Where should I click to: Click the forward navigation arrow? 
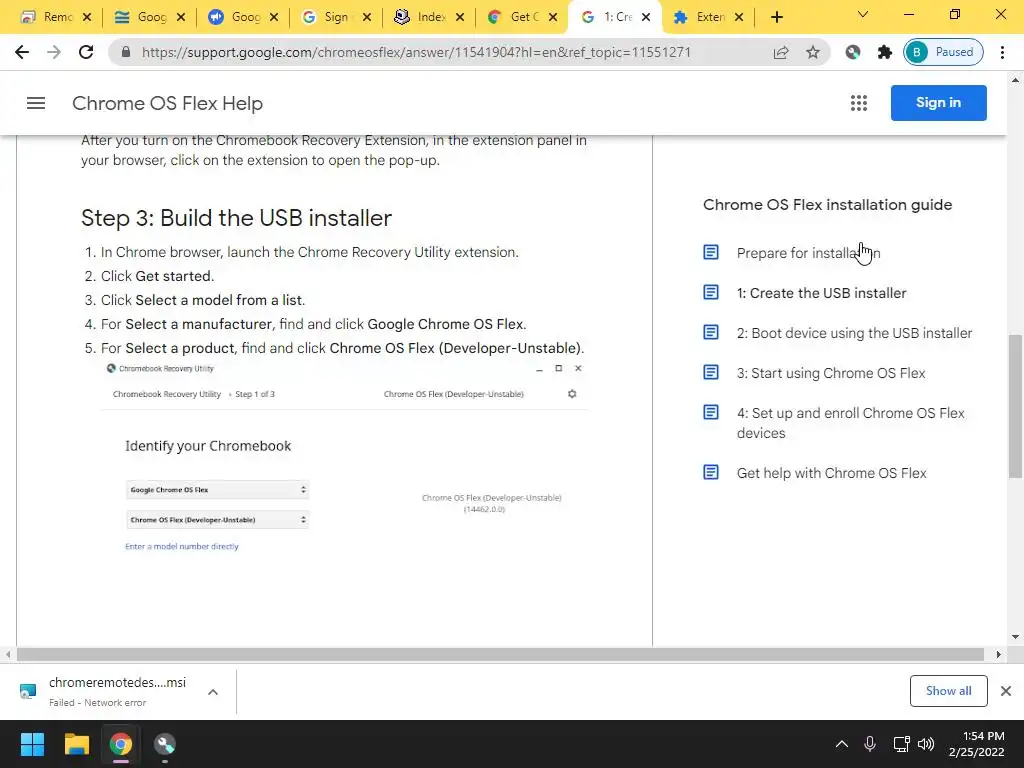(x=54, y=52)
